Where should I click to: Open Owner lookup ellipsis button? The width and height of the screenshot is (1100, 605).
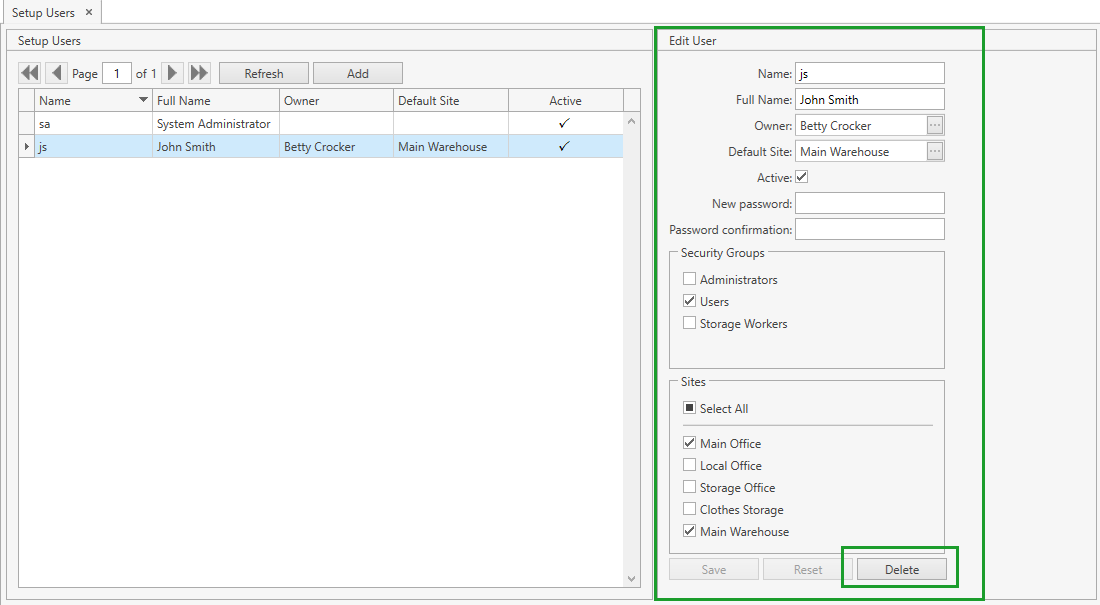coord(935,125)
